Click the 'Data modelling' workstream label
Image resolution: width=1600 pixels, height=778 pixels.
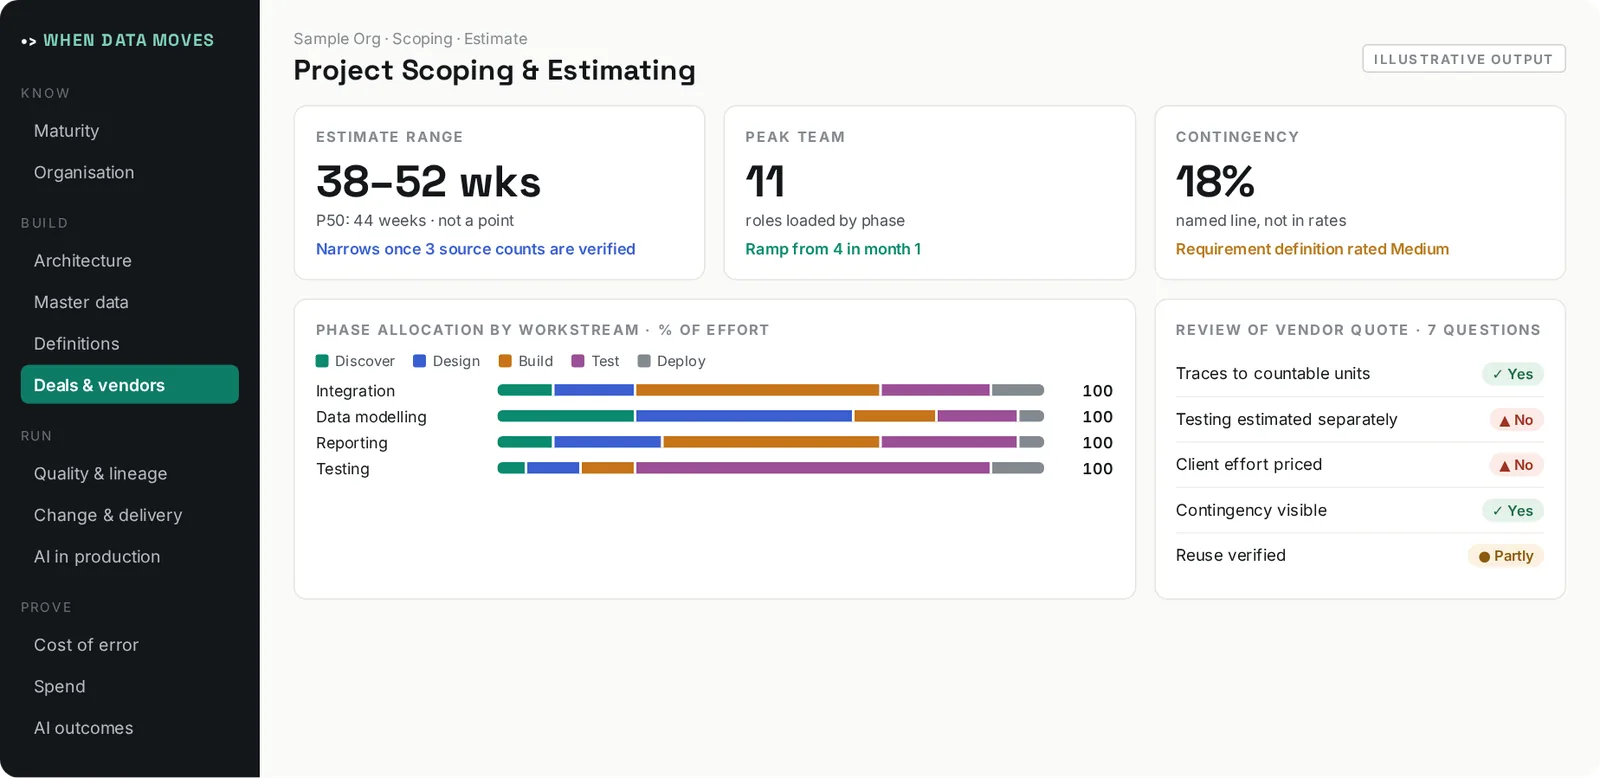(x=371, y=417)
